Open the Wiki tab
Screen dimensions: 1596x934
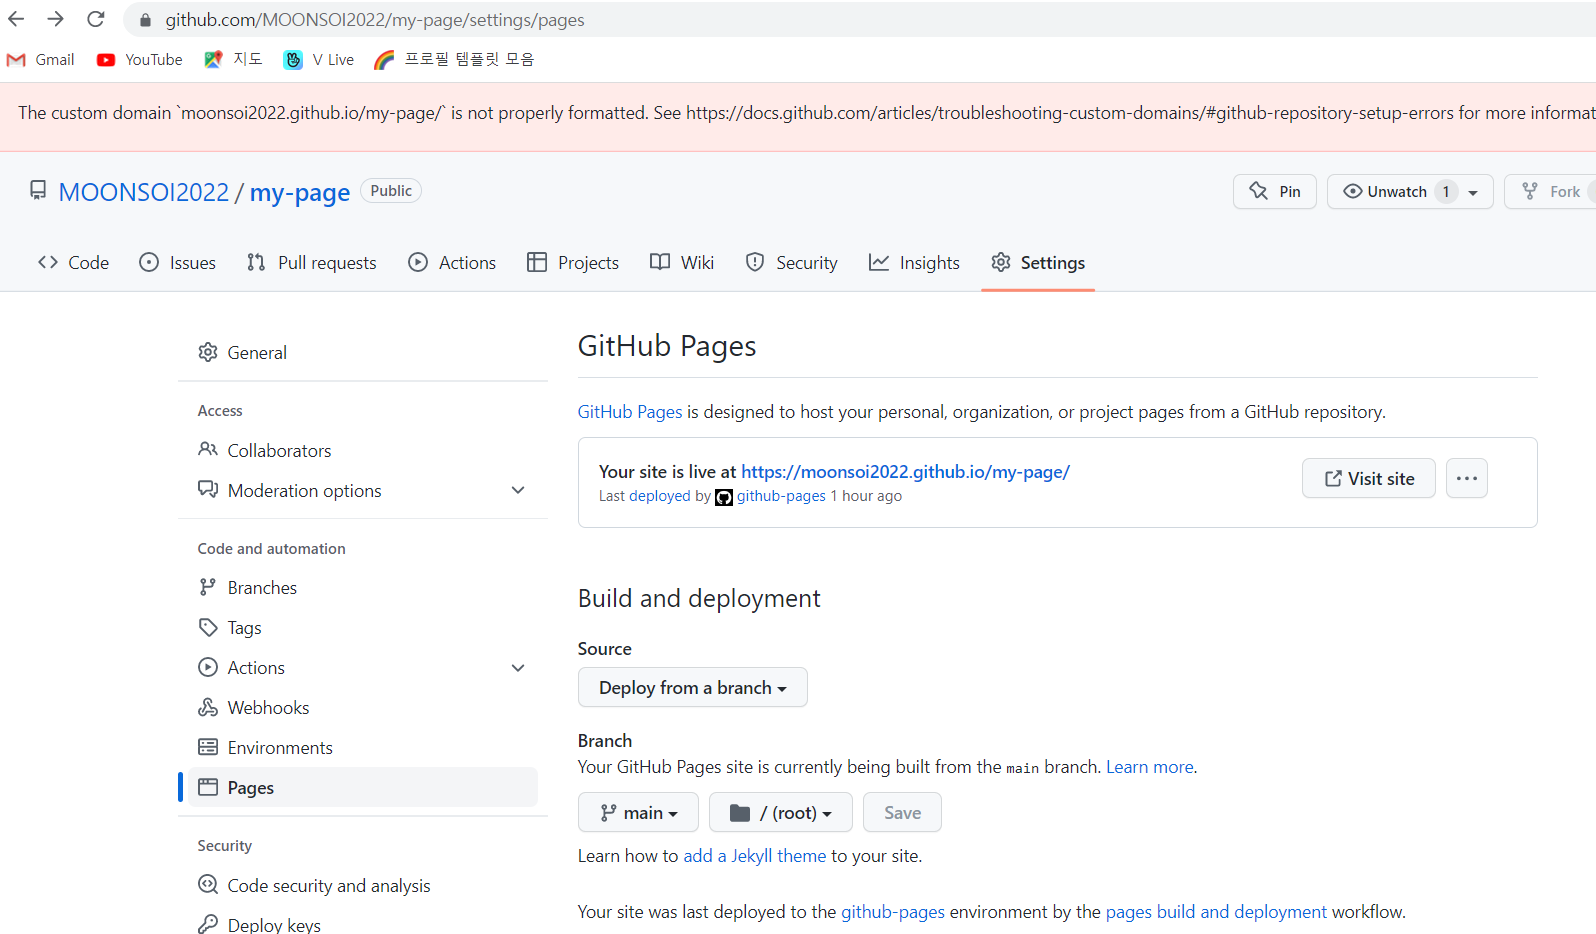click(682, 263)
